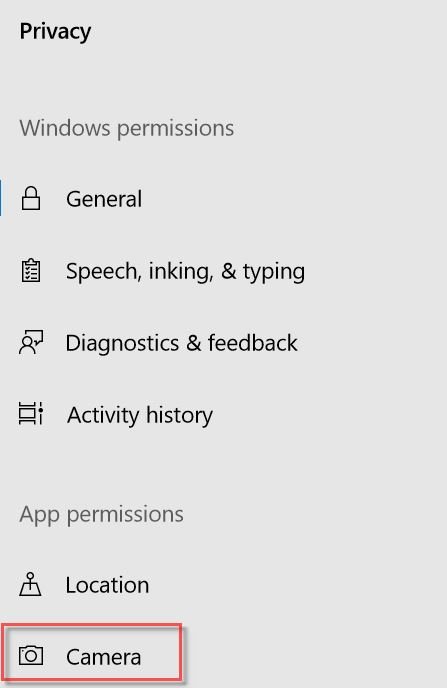447x688 pixels.
Task: Click the word history in Activity entry
Action: pyautogui.click(x=179, y=415)
